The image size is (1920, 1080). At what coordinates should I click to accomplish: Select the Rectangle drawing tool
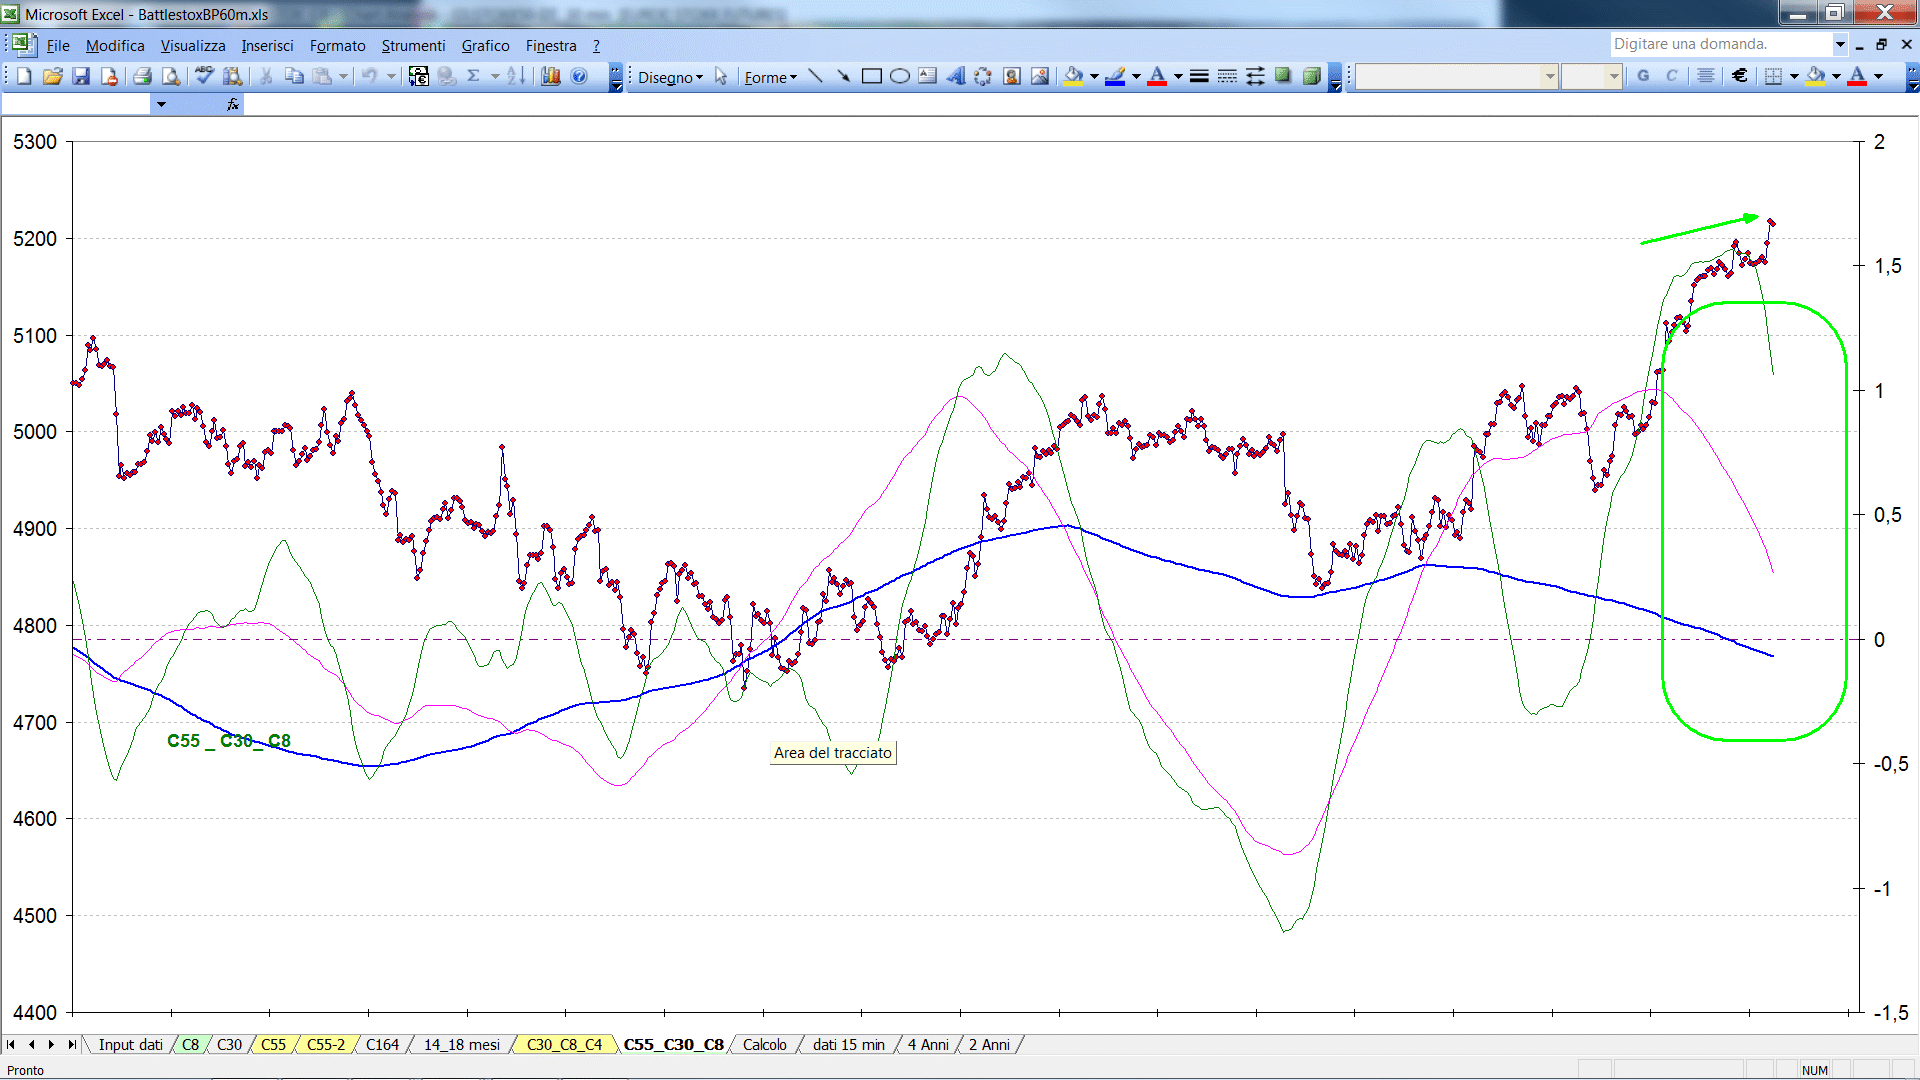click(x=871, y=76)
